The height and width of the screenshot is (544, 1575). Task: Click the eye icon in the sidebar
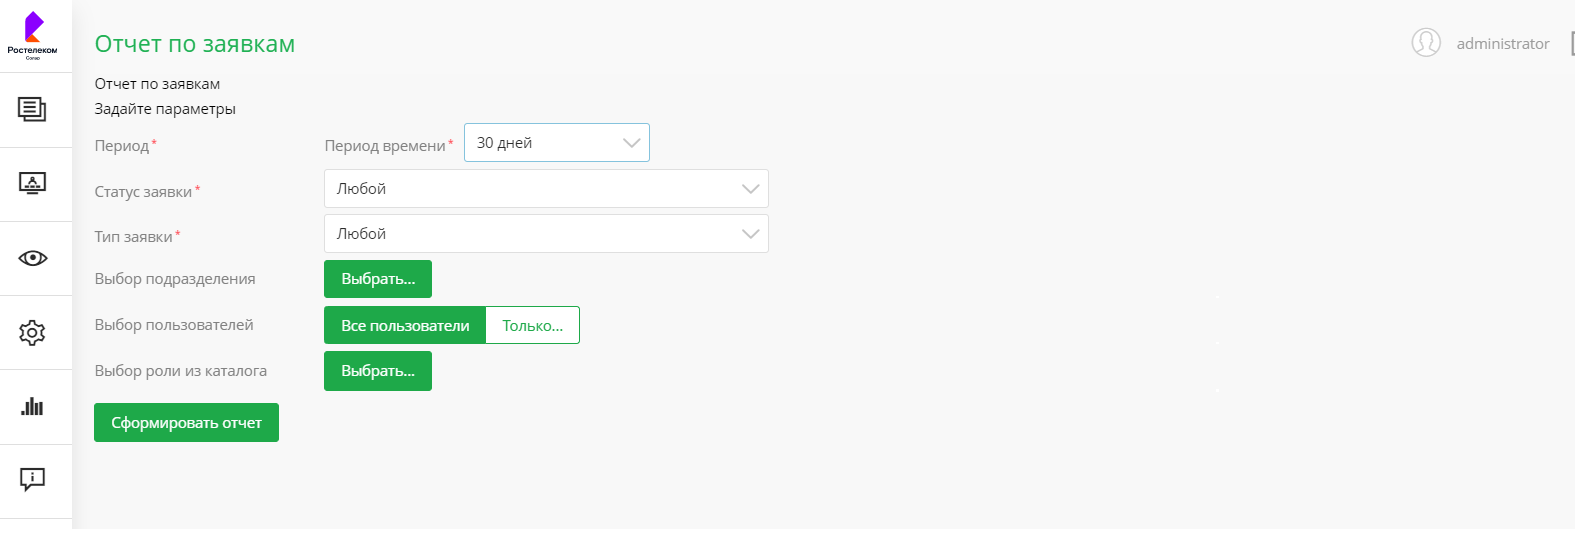click(32, 258)
